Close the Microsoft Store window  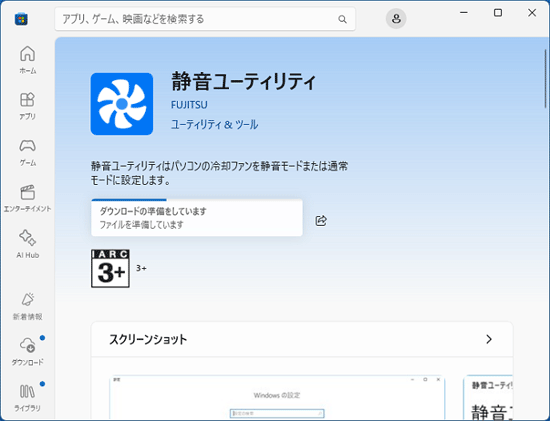(x=532, y=13)
